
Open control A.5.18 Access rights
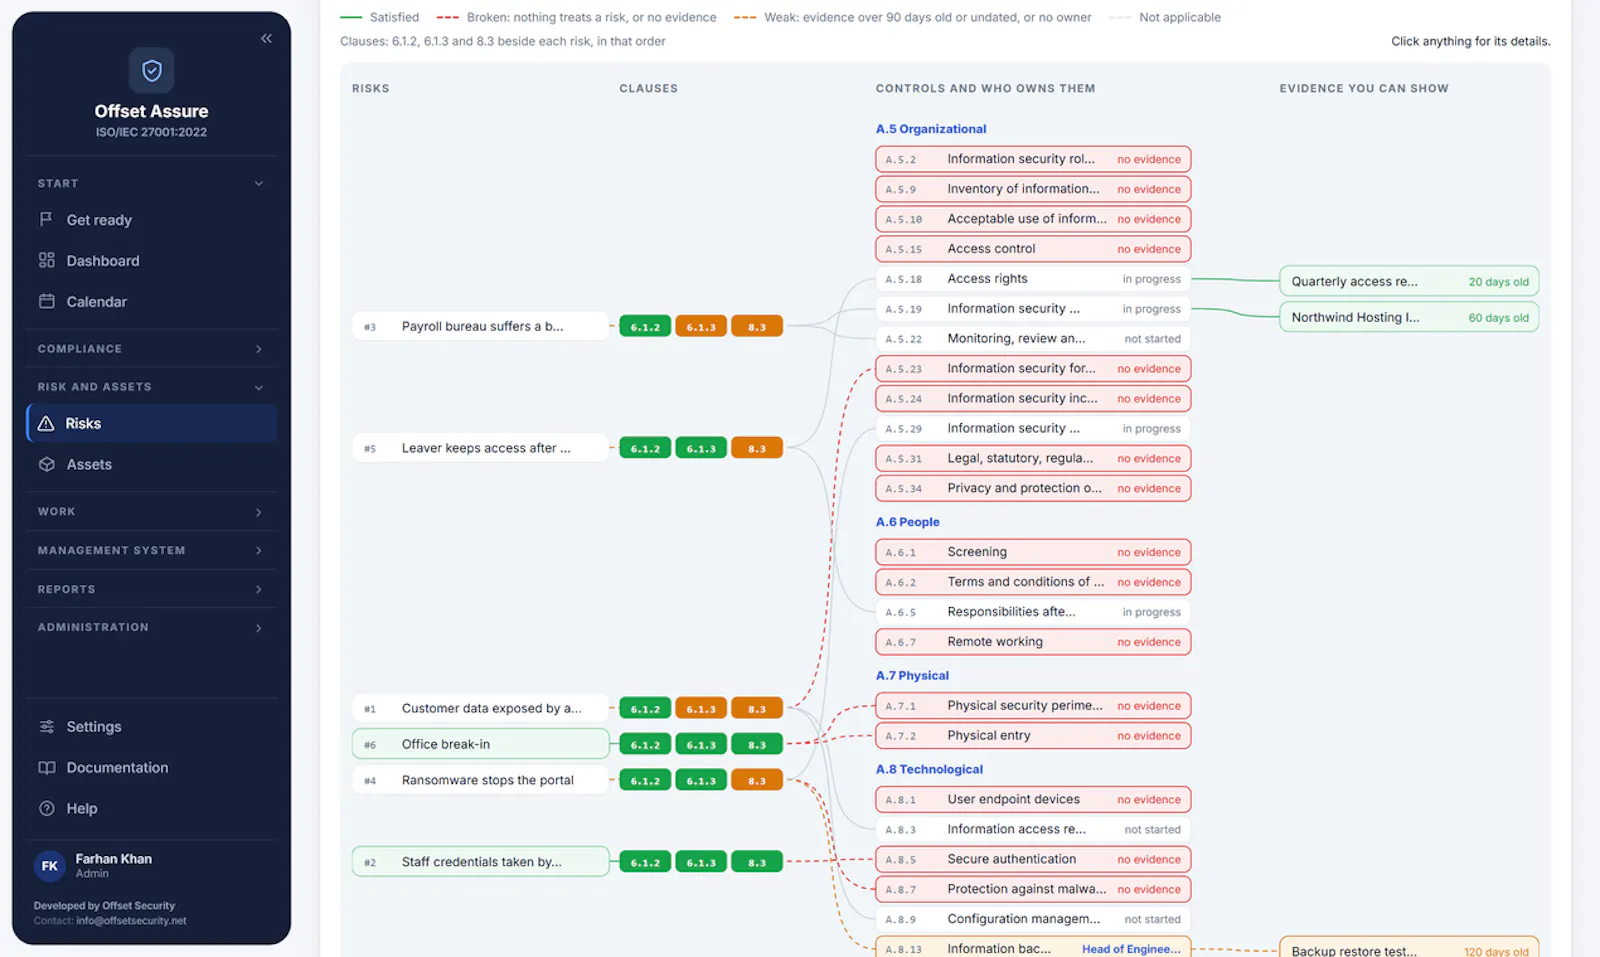pyautogui.click(x=1033, y=279)
